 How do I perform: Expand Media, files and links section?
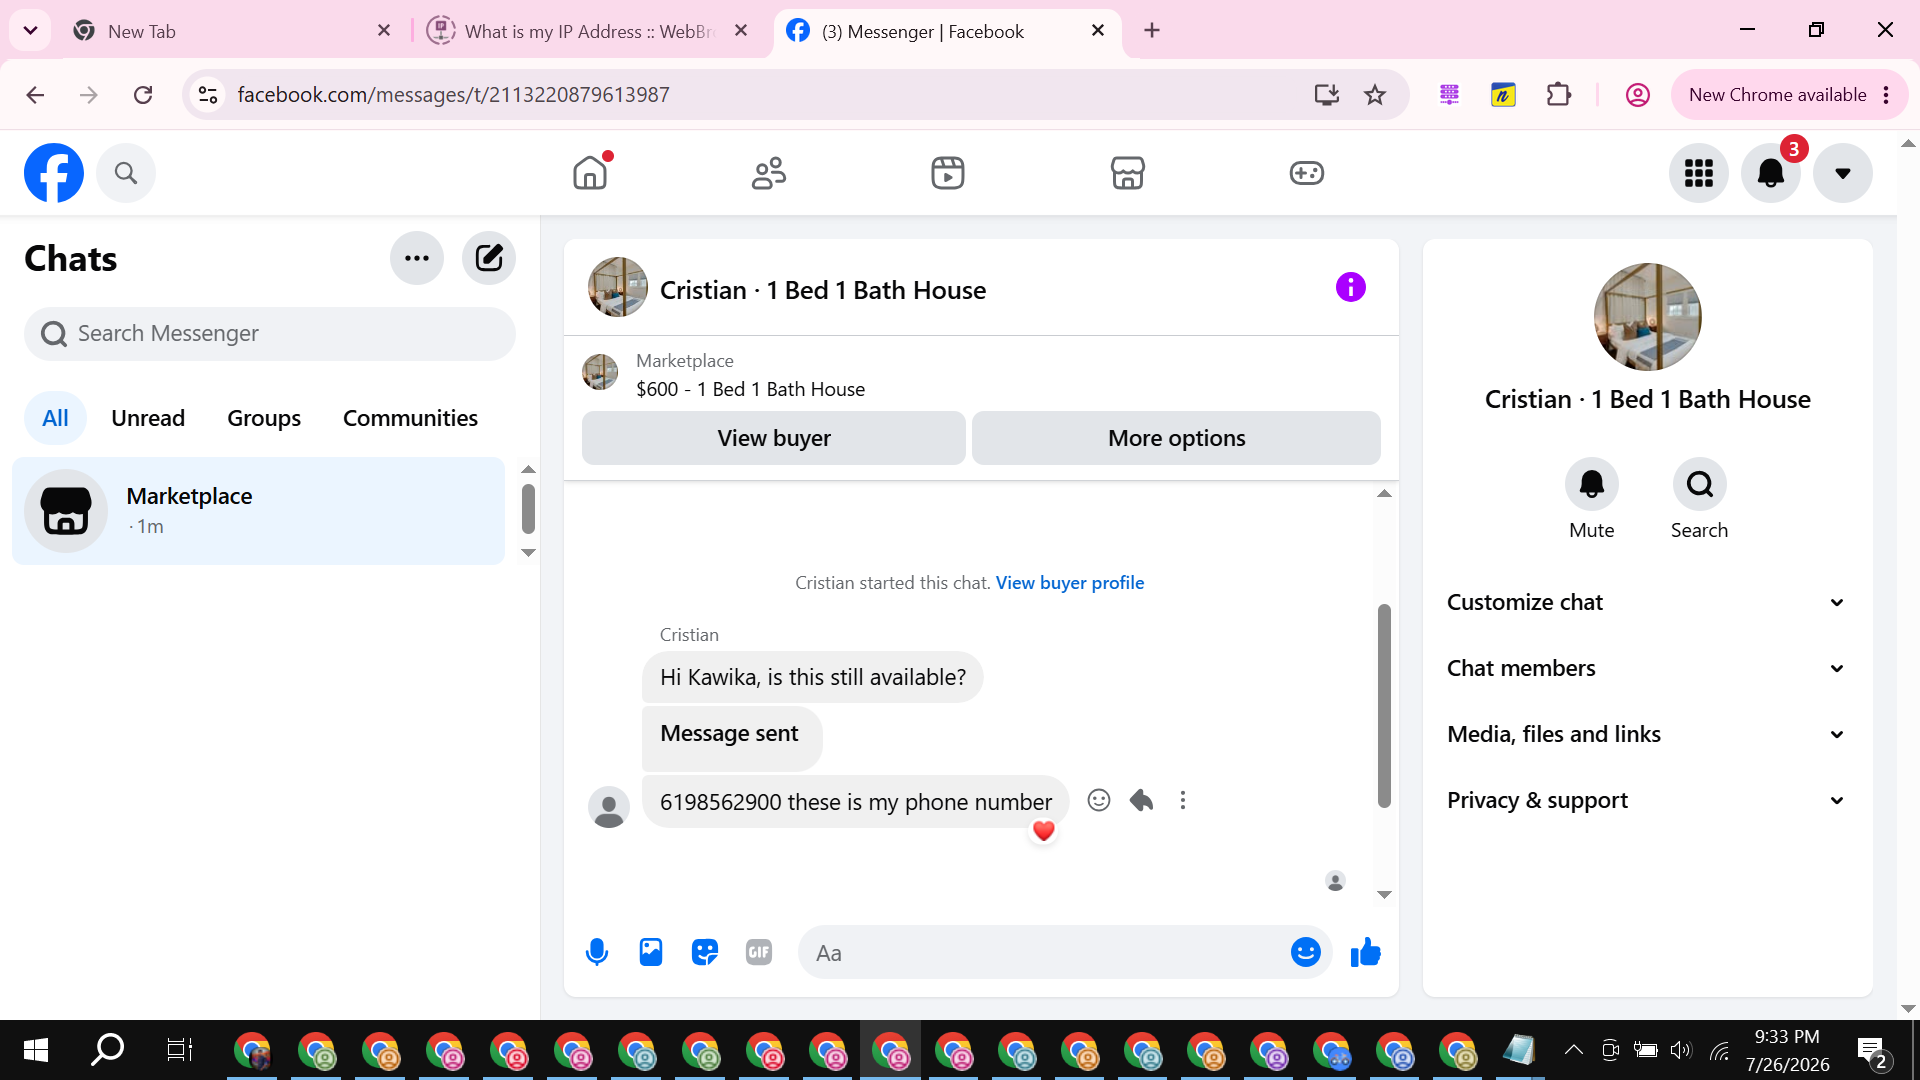point(1648,734)
